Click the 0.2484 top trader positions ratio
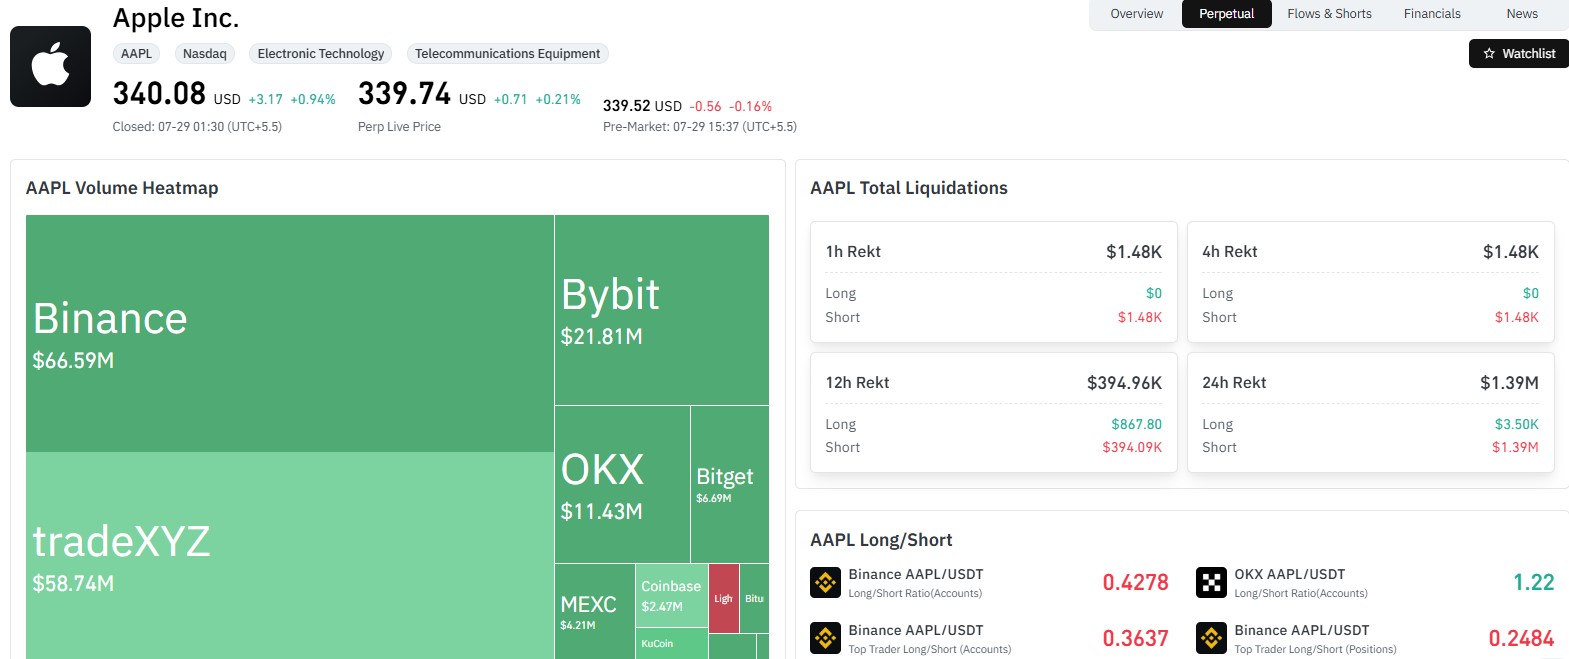1569x659 pixels. coord(1521,638)
